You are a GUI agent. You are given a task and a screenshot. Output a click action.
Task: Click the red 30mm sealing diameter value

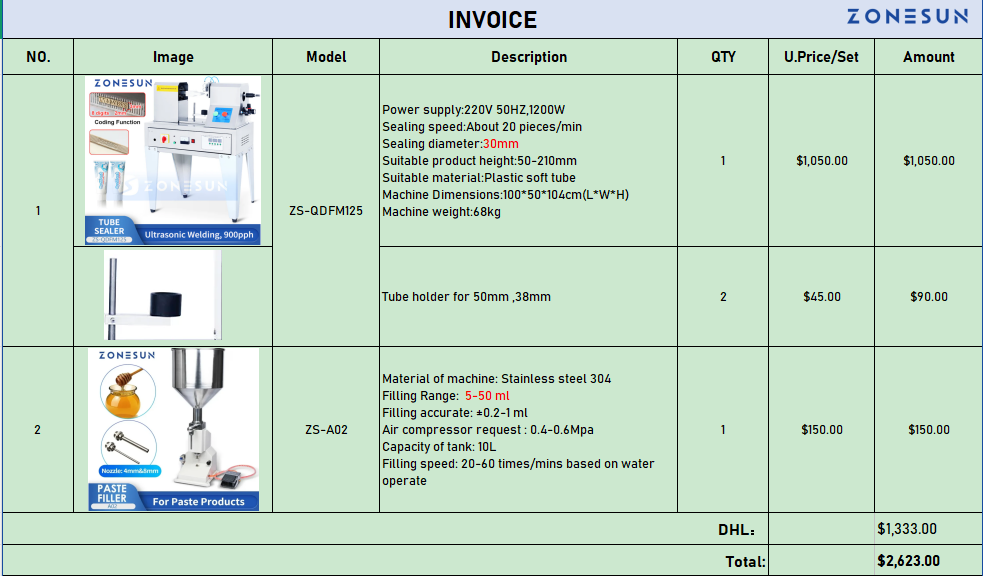[500, 144]
